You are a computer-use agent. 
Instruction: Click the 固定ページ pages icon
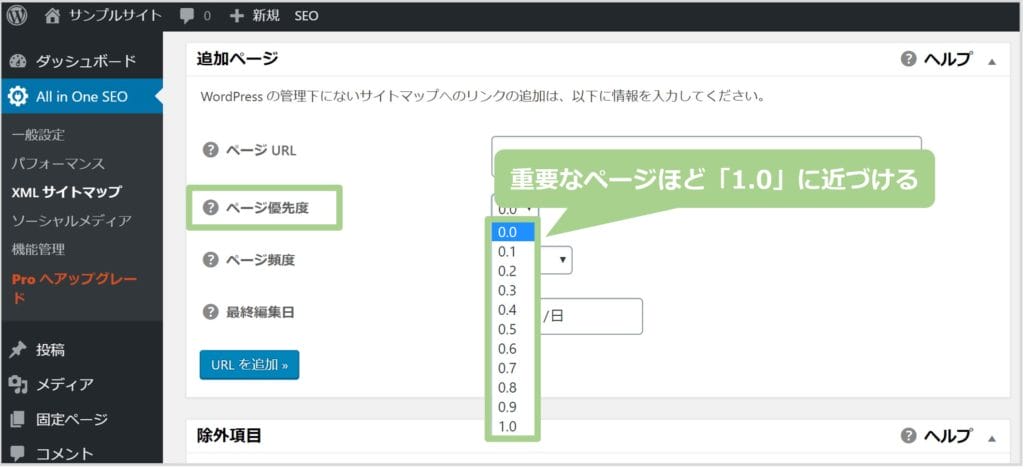(18, 419)
